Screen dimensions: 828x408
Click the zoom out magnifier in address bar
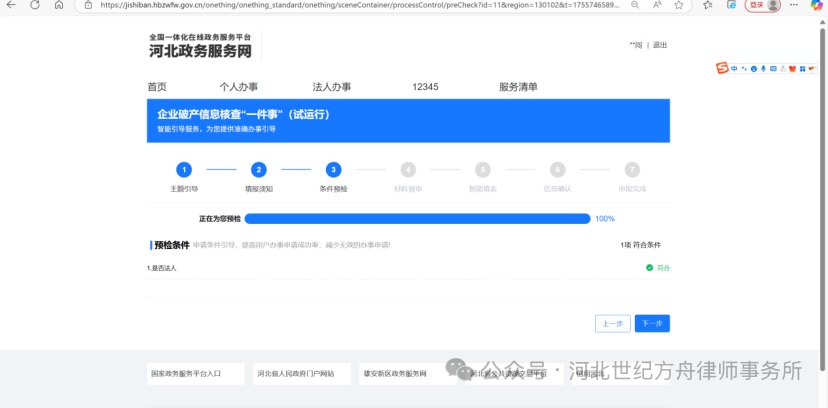(635, 5)
